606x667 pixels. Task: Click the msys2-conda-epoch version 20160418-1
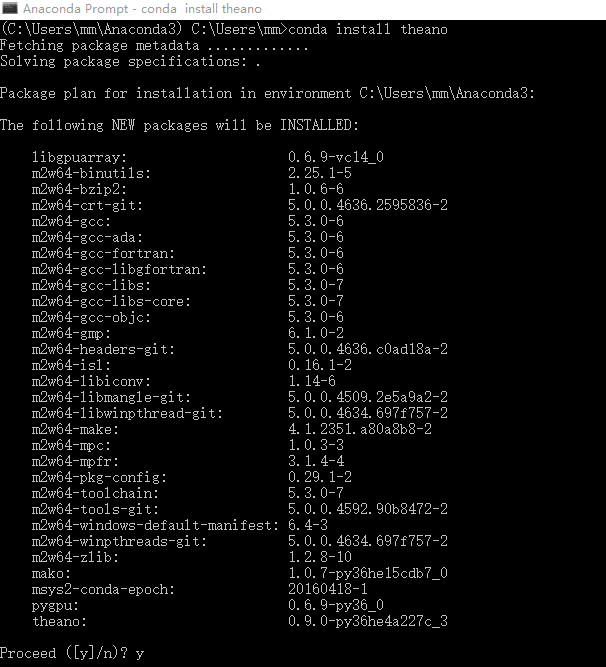coord(328,589)
